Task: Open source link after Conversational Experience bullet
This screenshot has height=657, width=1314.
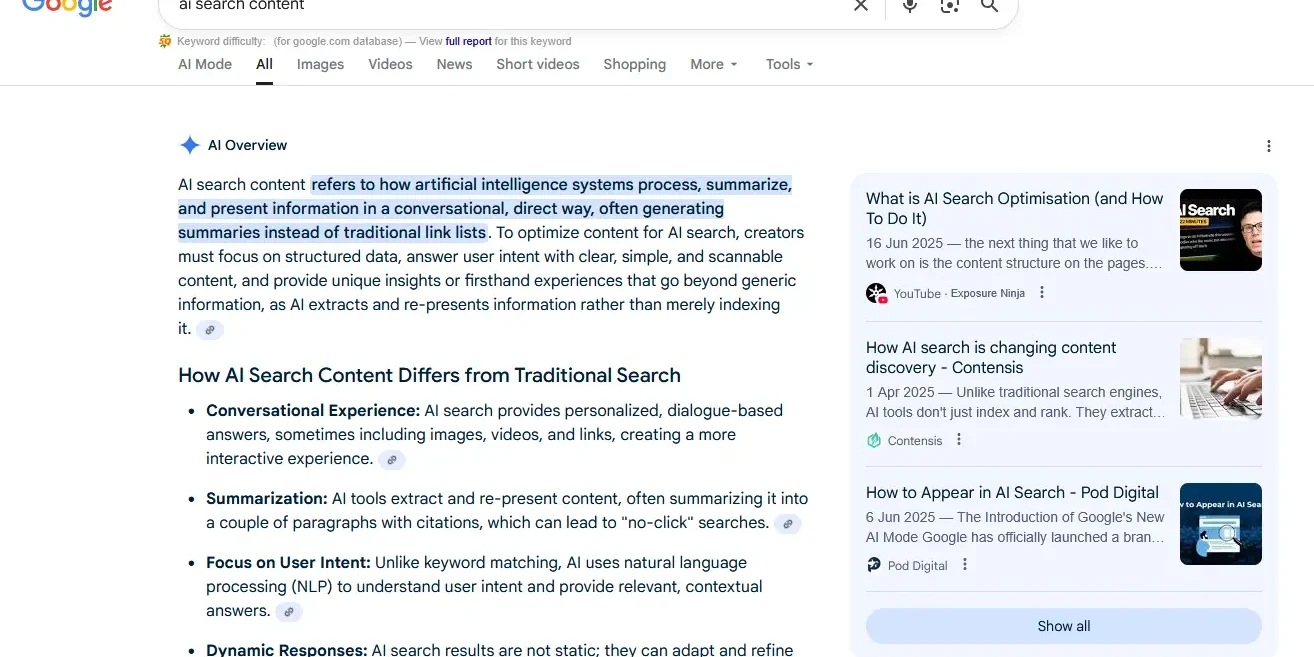Action: tap(392, 460)
